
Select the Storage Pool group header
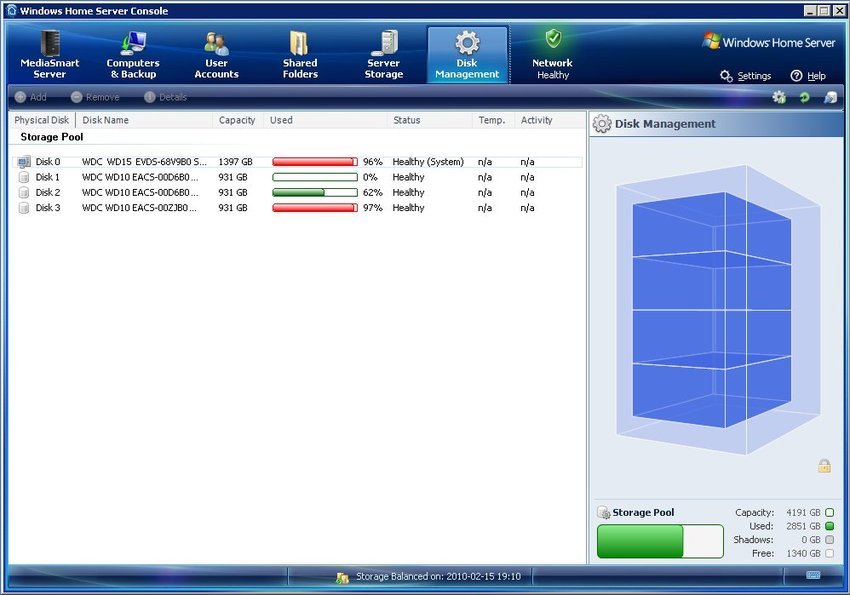[x=52, y=137]
